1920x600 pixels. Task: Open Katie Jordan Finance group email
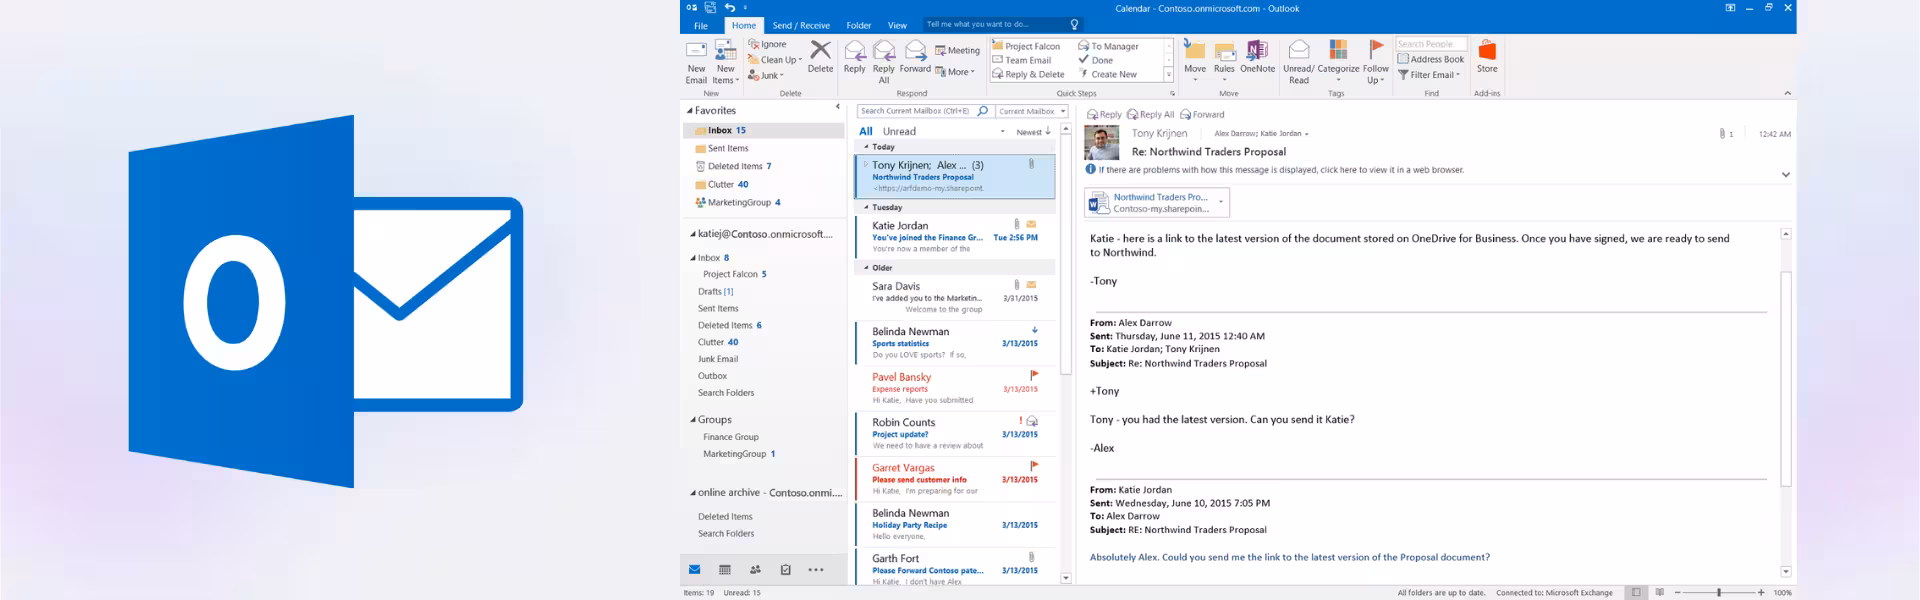pyautogui.click(x=955, y=237)
